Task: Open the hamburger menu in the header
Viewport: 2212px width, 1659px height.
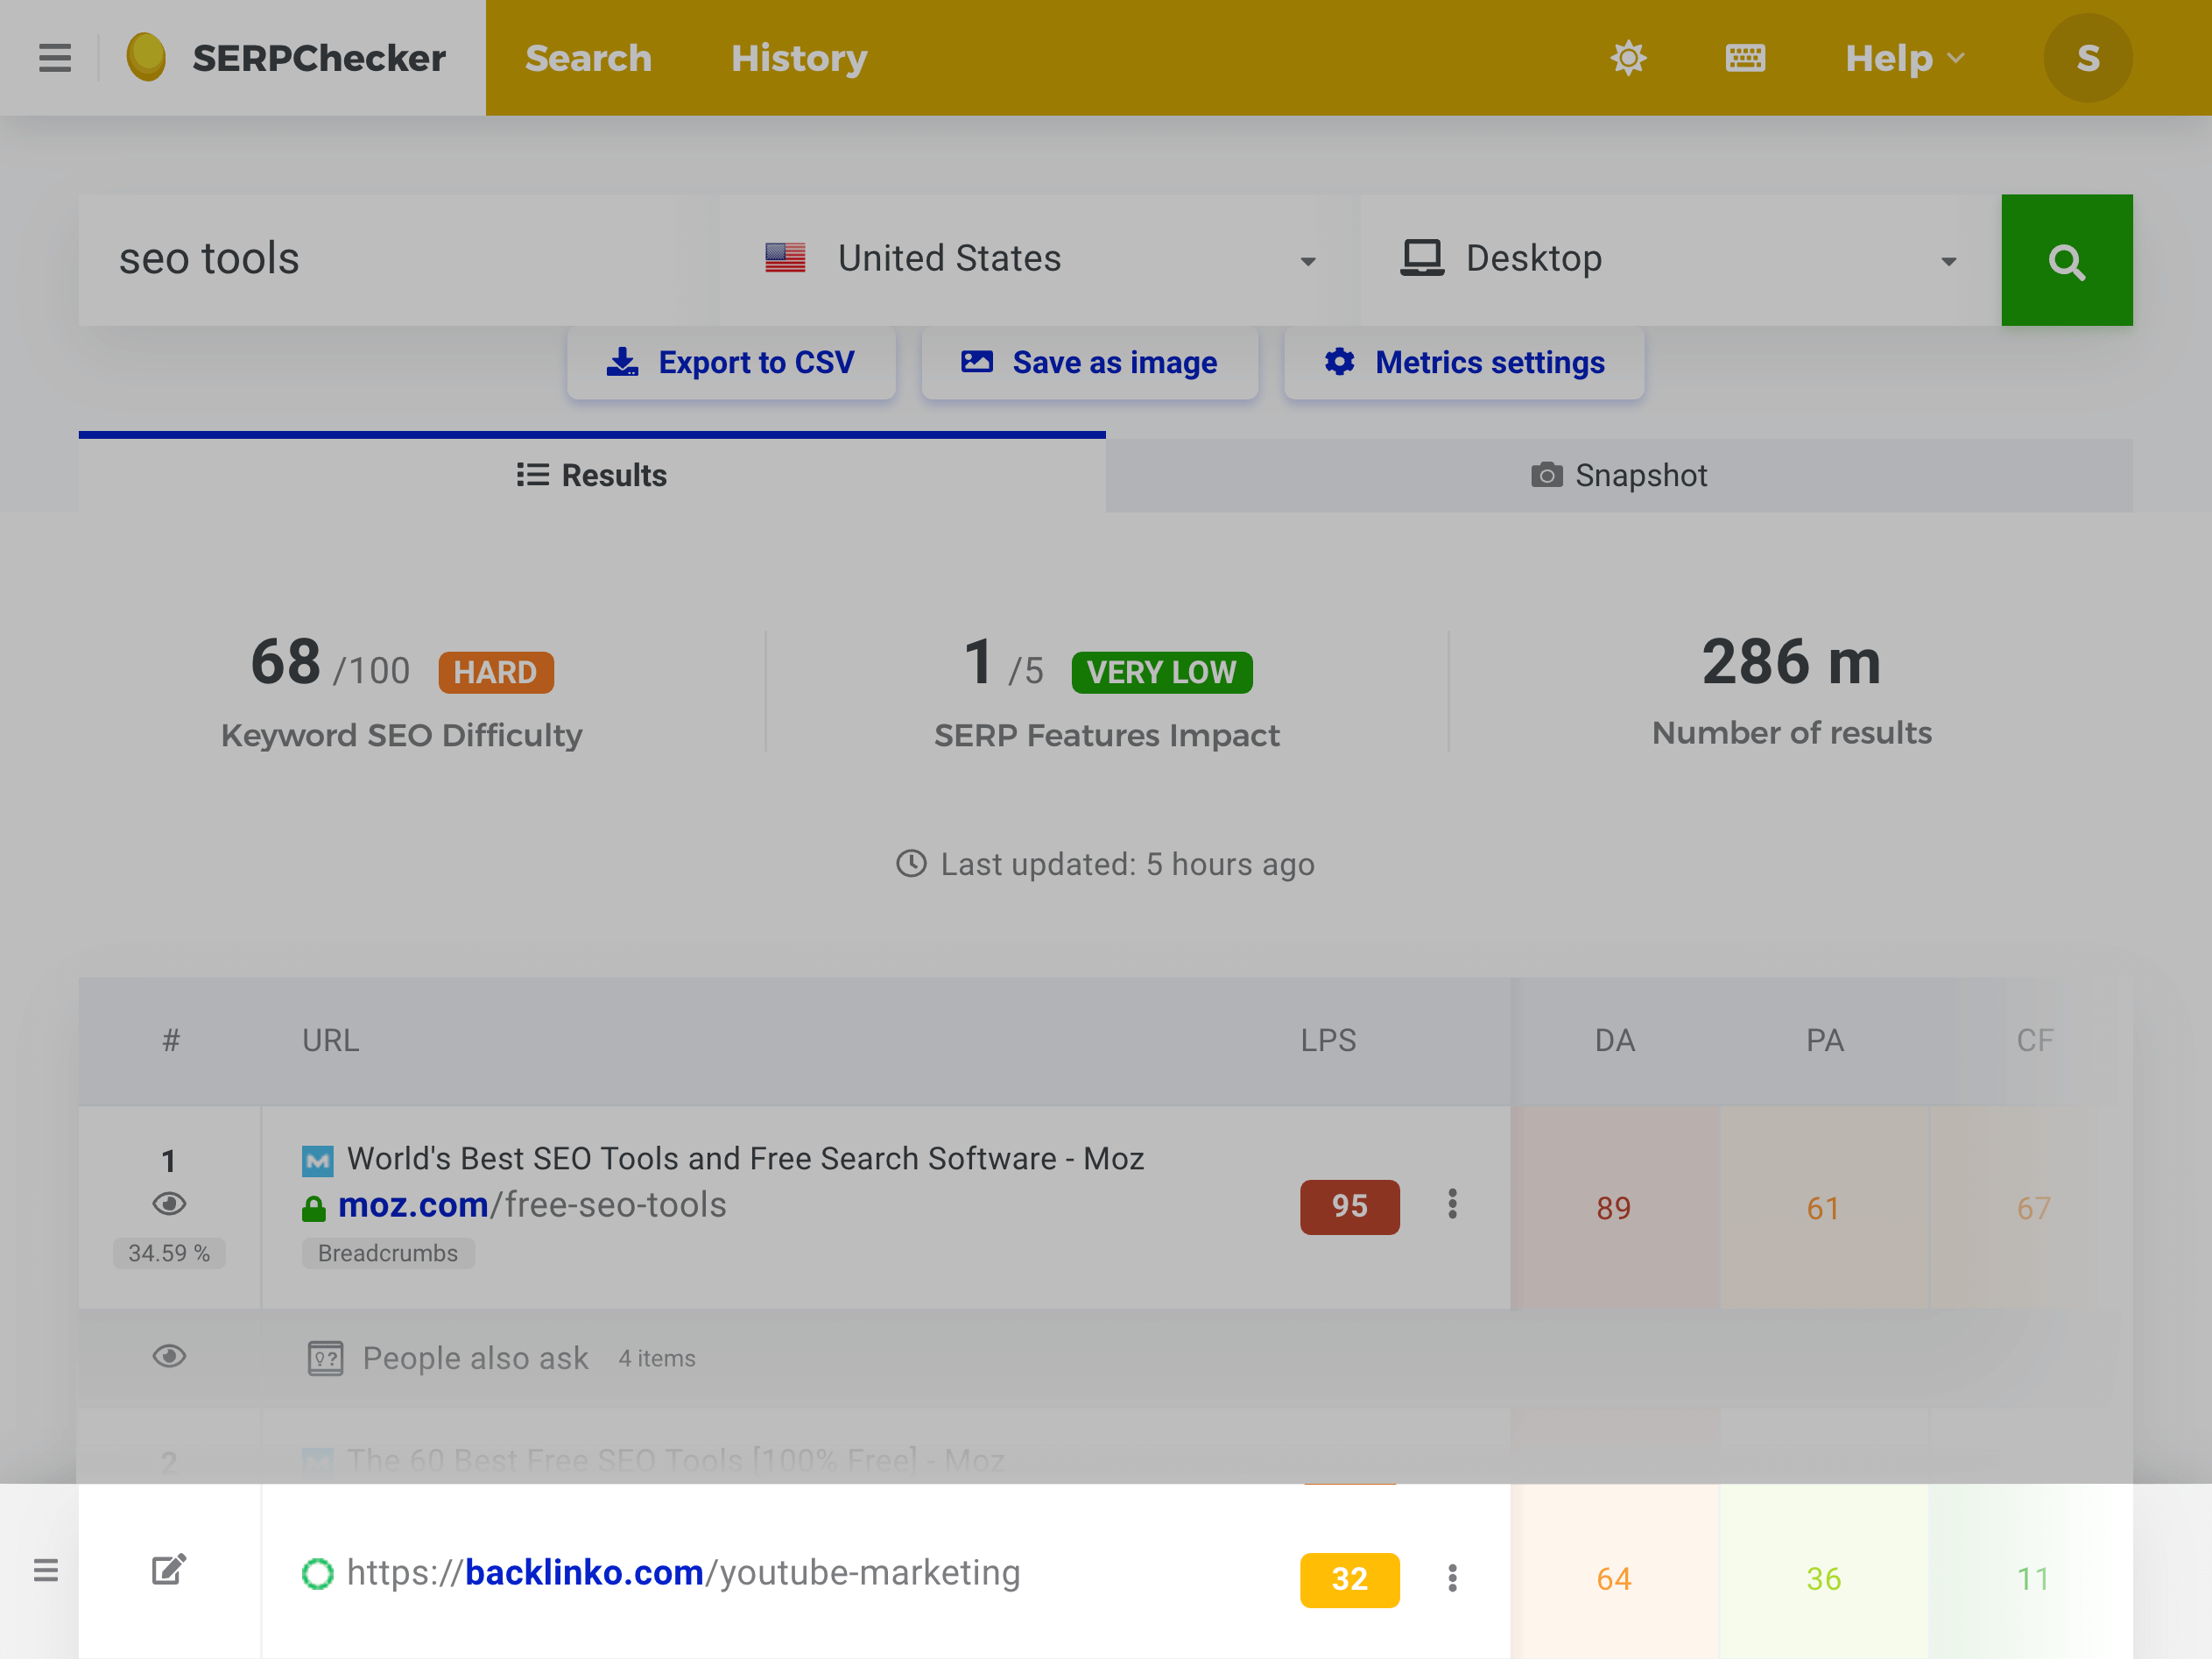Action: pos(55,58)
